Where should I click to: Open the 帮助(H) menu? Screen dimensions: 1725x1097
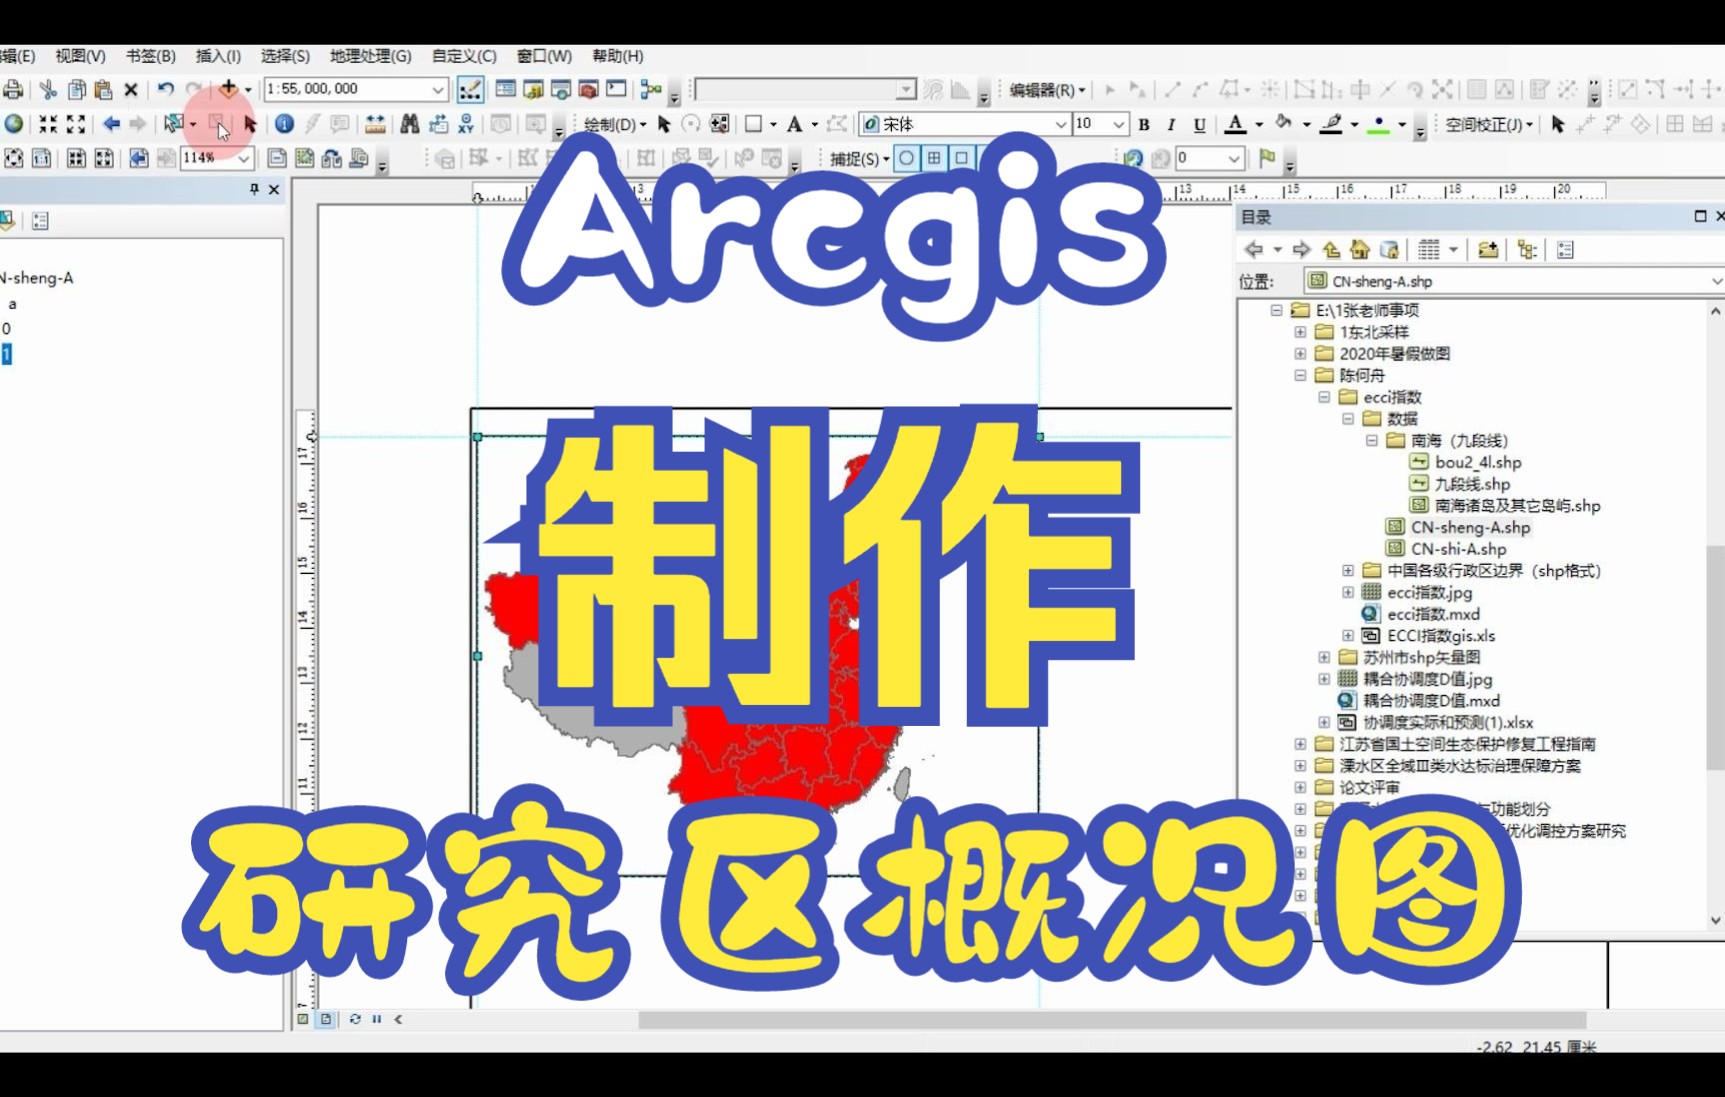pos(618,56)
